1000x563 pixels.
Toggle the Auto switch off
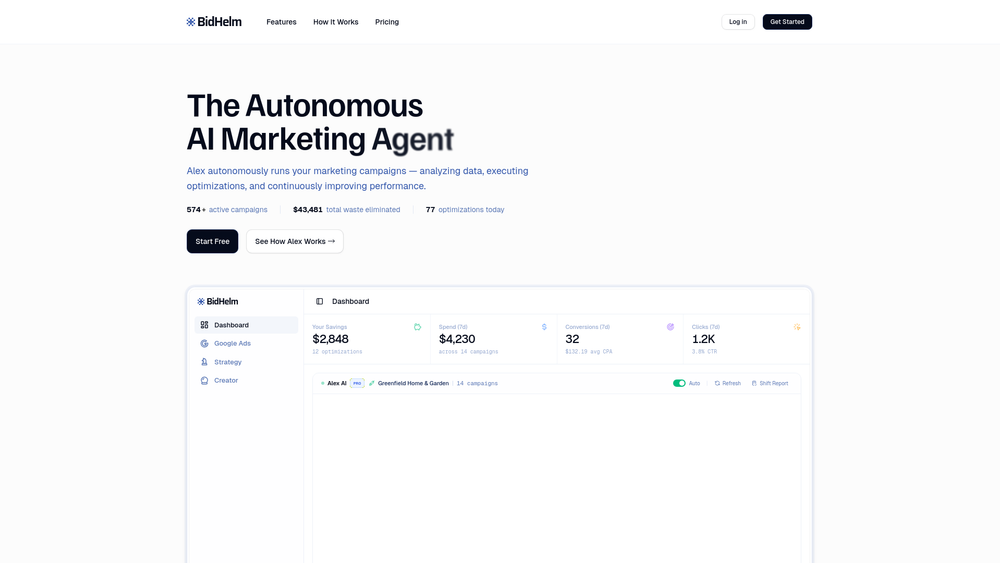tap(679, 383)
